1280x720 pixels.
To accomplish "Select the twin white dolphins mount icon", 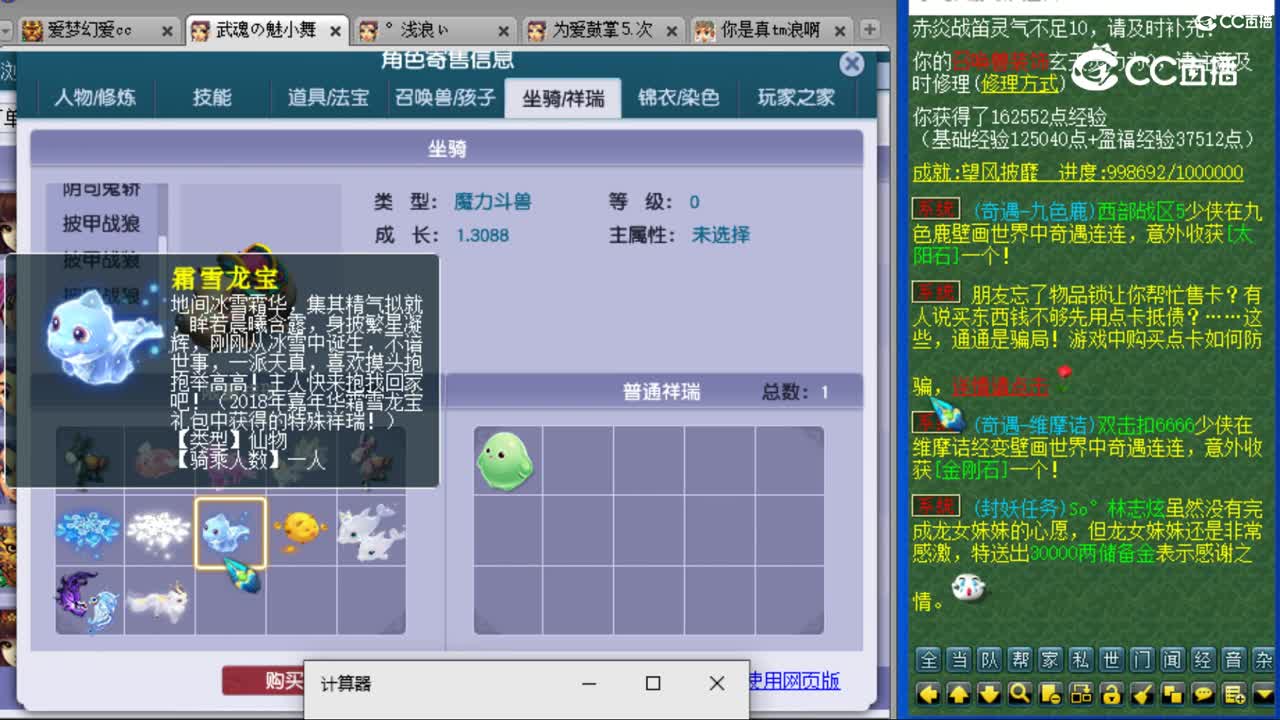I will click(x=371, y=531).
